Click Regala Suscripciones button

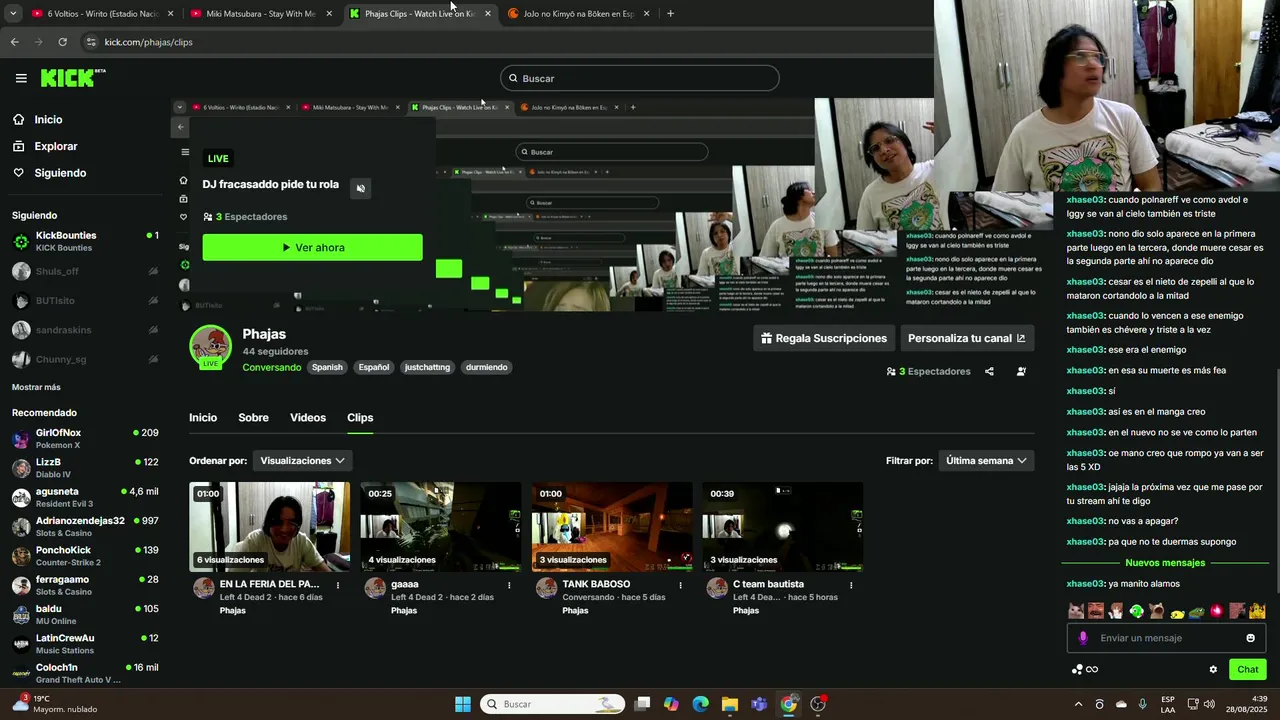tap(823, 338)
